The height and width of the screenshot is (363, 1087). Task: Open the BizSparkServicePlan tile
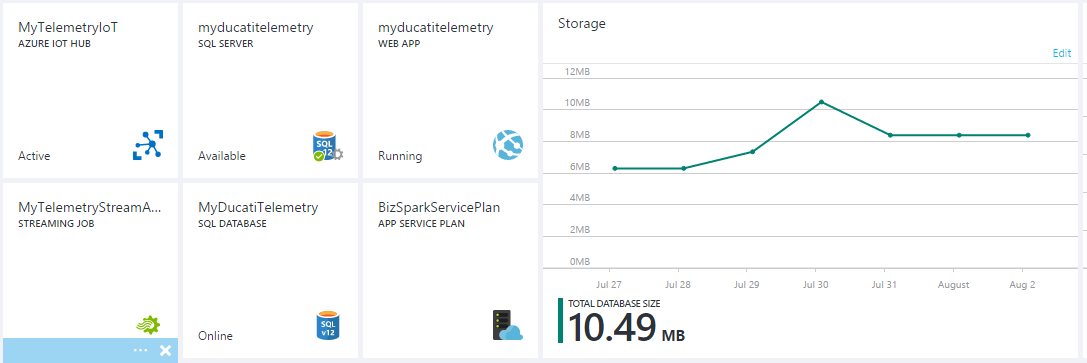click(451, 270)
